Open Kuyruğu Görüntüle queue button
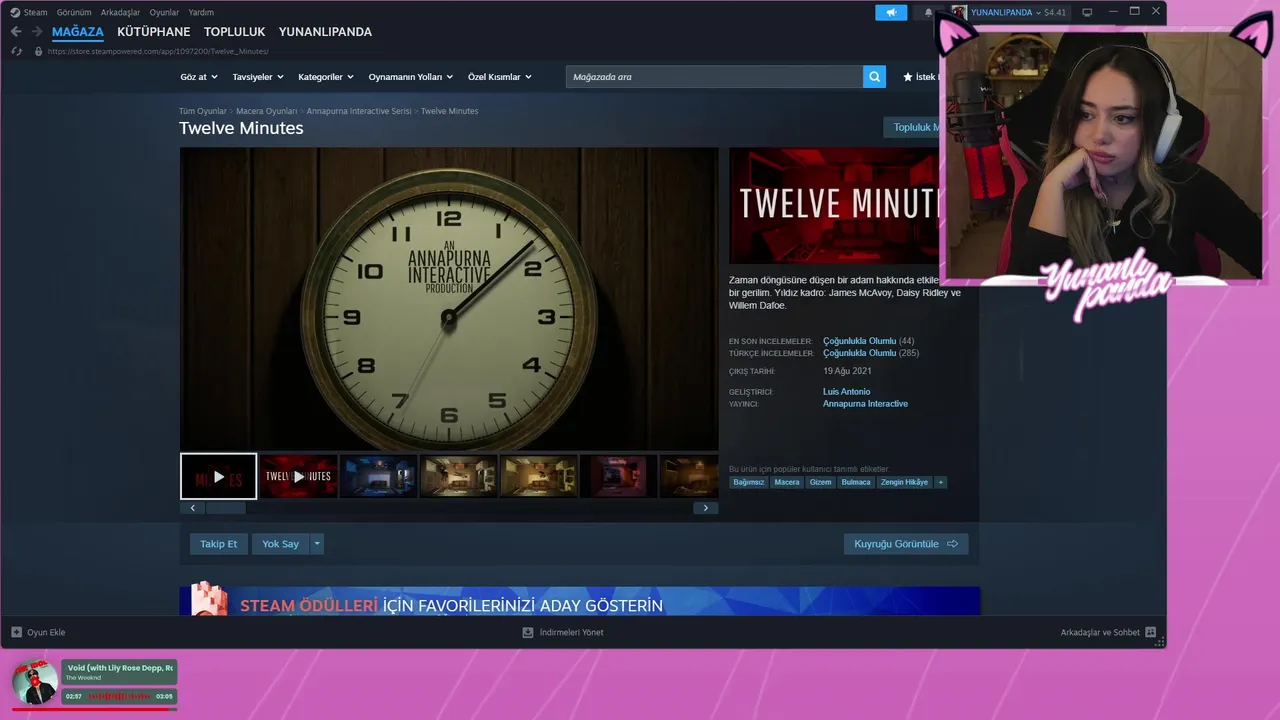Image resolution: width=1280 pixels, height=720 pixels. (906, 544)
